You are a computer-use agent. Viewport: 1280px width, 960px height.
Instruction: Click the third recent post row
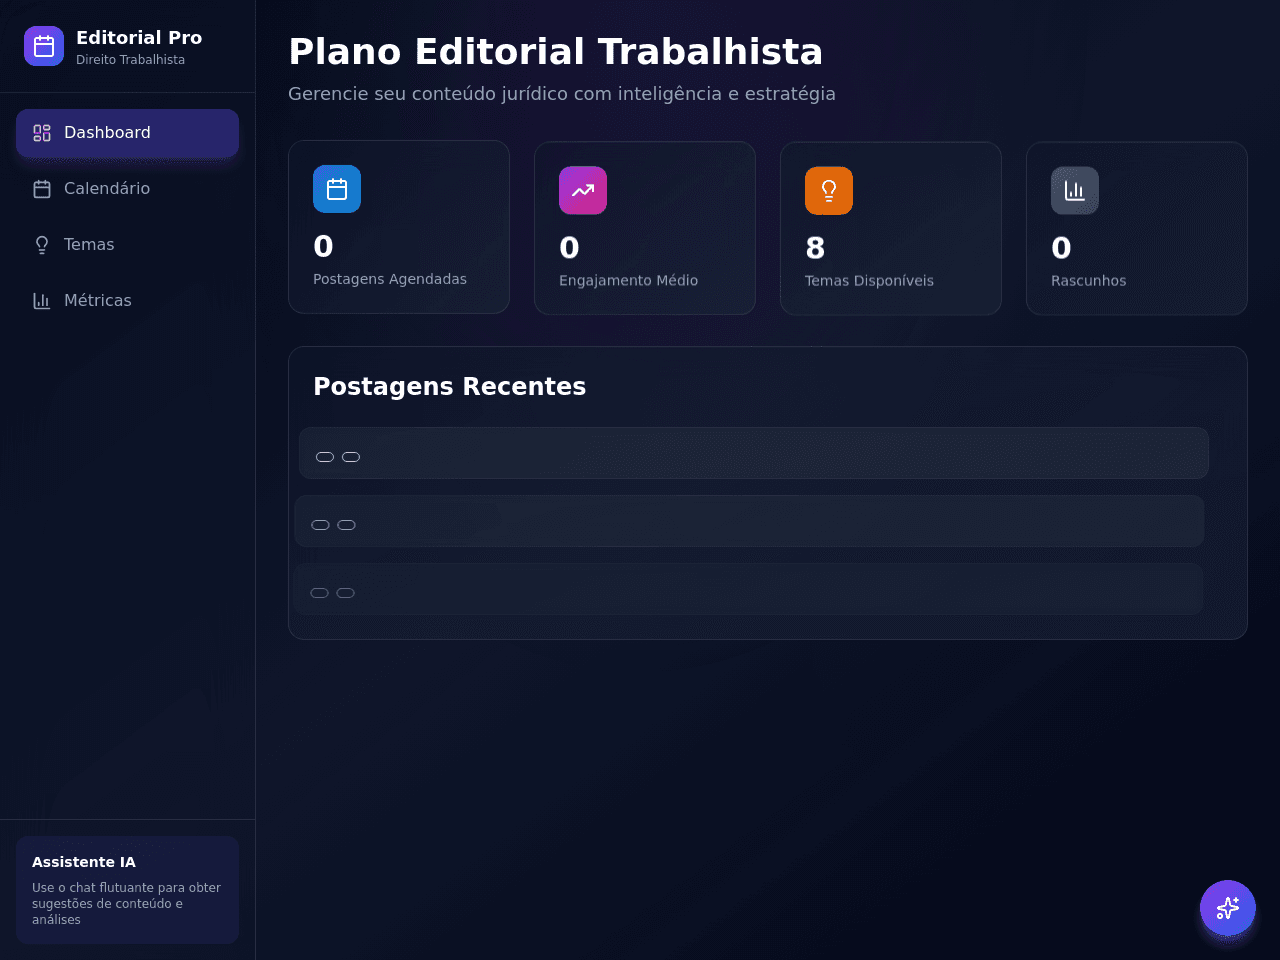click(x=748, y=589)
